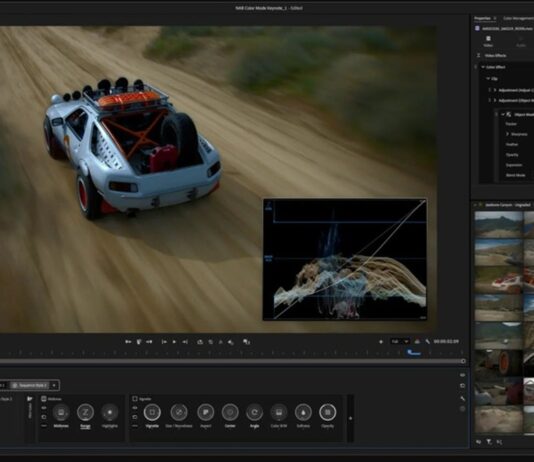This screenshot has height=462, width=534.
Task: Click the arrow at the right of the Vignette strip
Action: pos(350,418)
